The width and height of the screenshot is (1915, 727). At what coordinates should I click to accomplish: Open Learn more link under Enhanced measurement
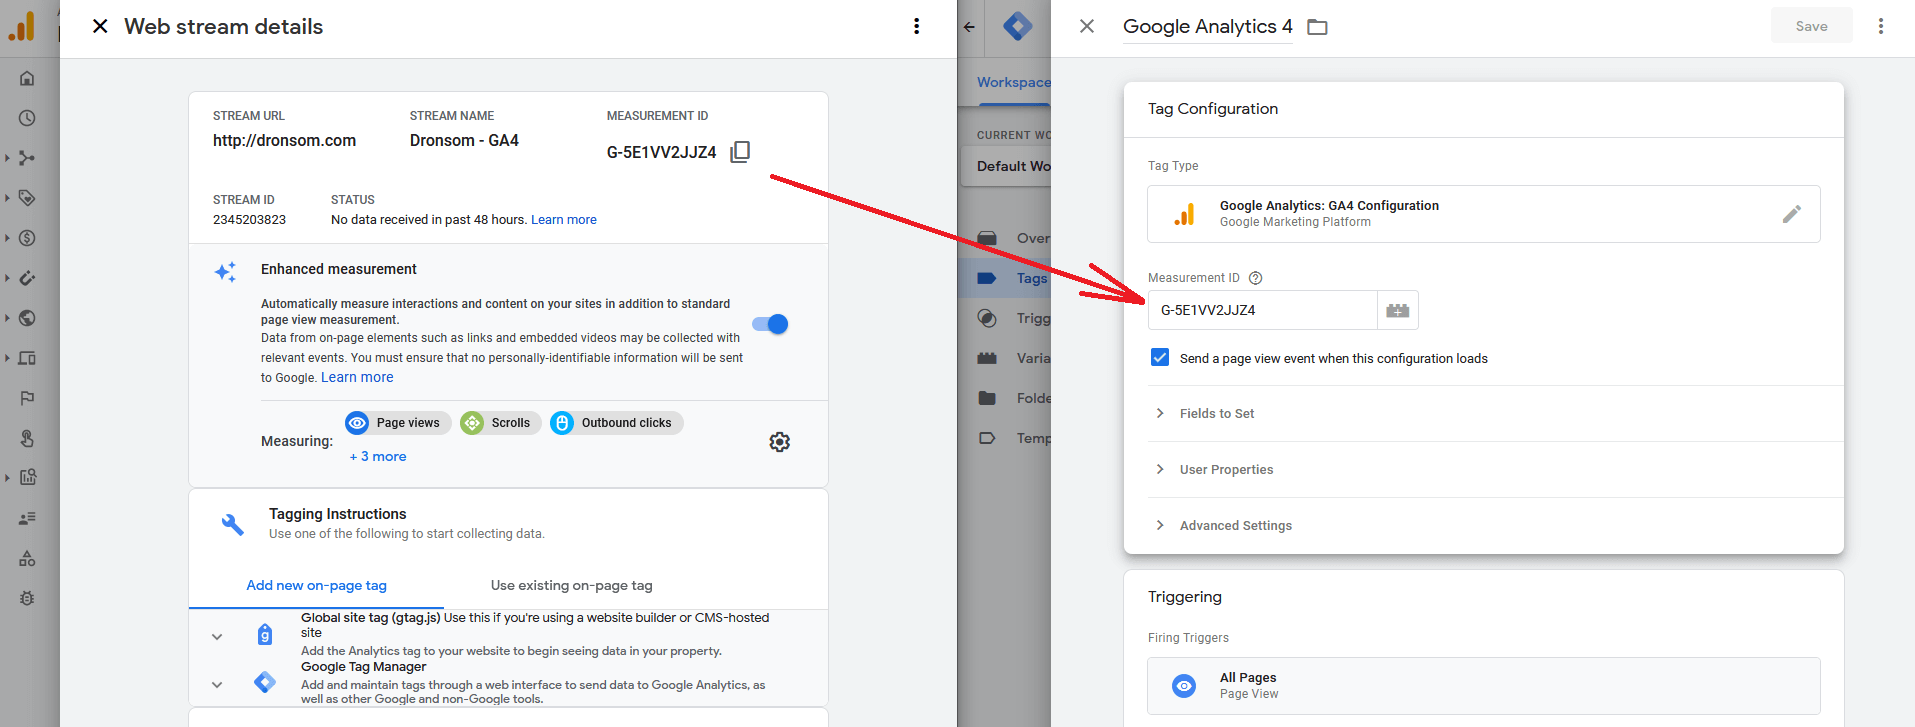point(357,377)
